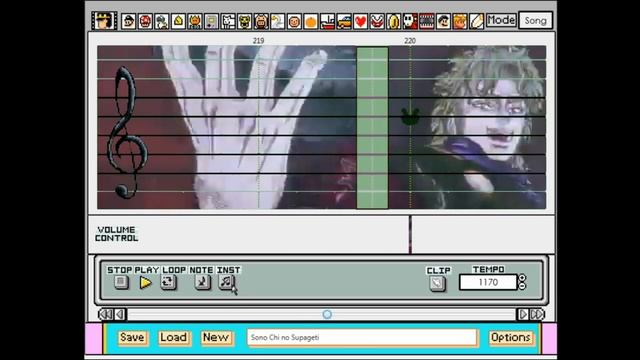This screenshot has height=360, width=640.
Task: Select the Piranha Plant instrument
Action: (x=377, y=21)
